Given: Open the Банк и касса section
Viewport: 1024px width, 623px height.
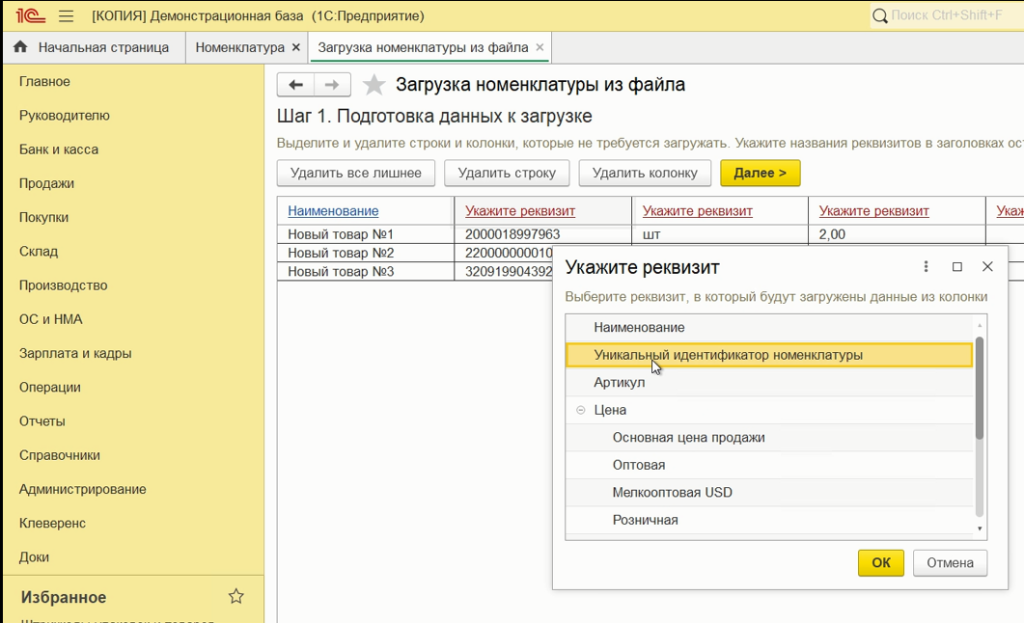Looking at the screenshot, I should pos(59,150).
